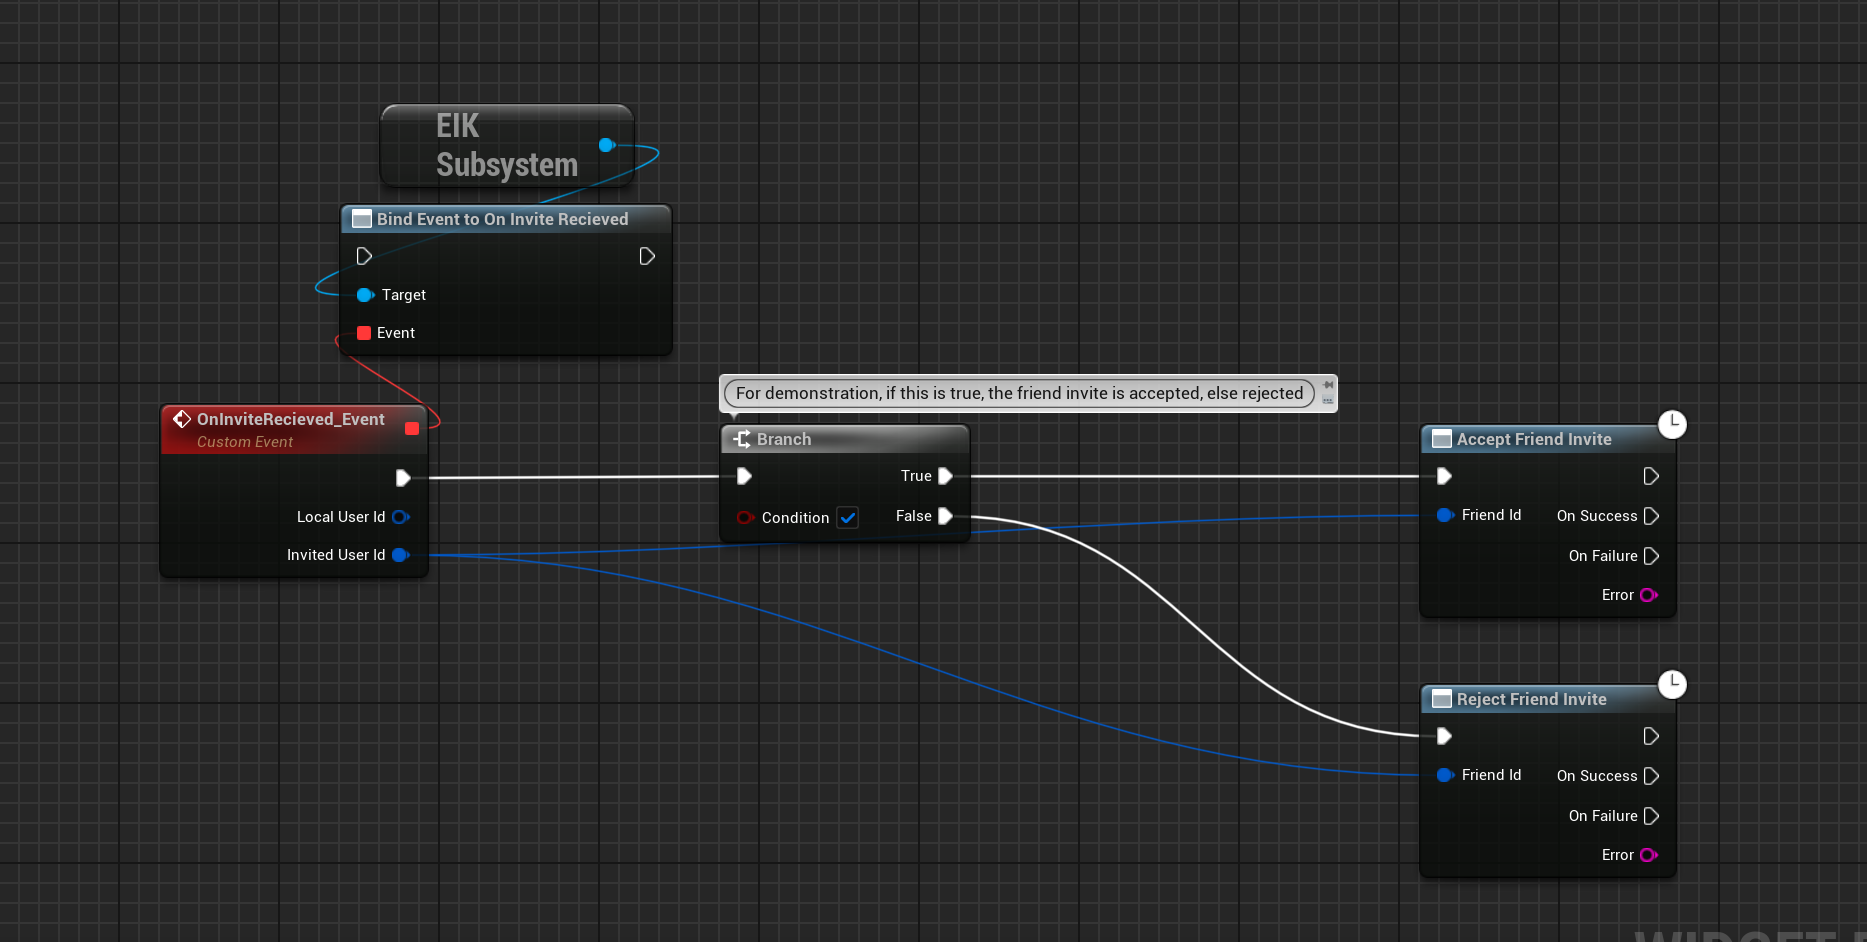Click the delegate output pin on OnInviteRecieved_Event
This screenshot has height=942, width=1867.
pos(412,429)
